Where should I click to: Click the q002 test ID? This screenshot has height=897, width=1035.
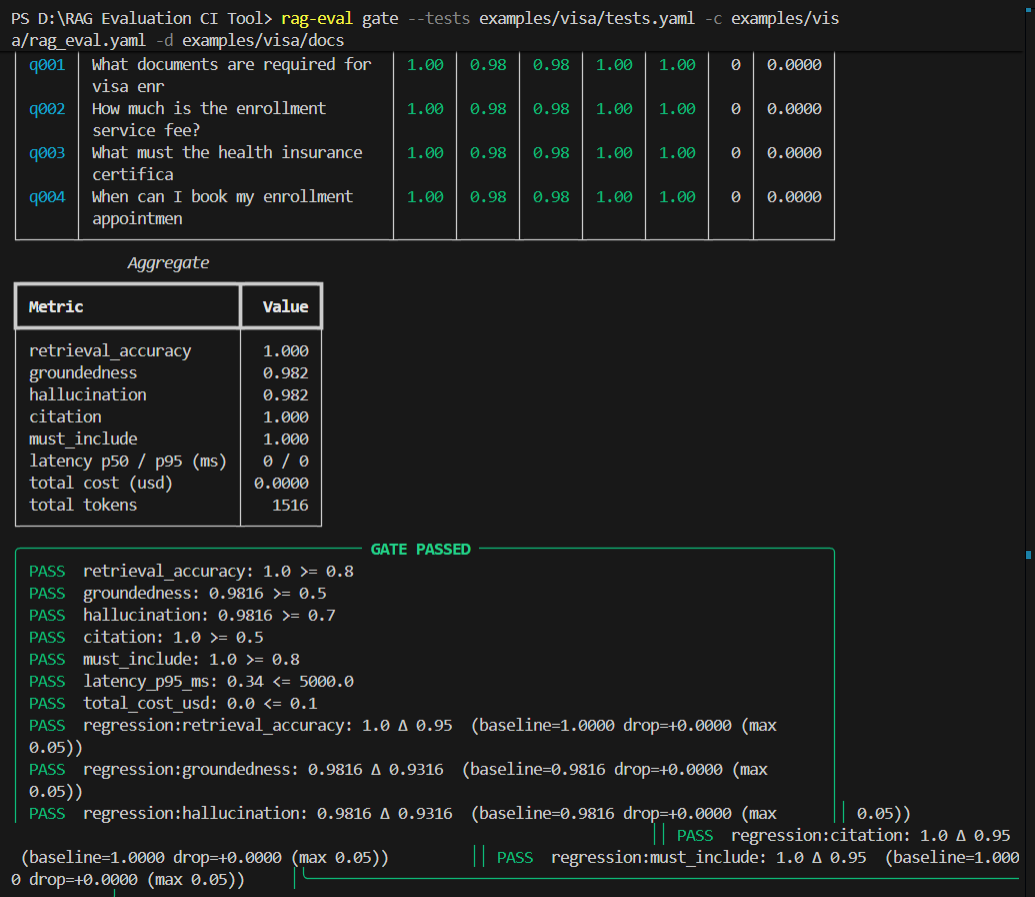47,109
